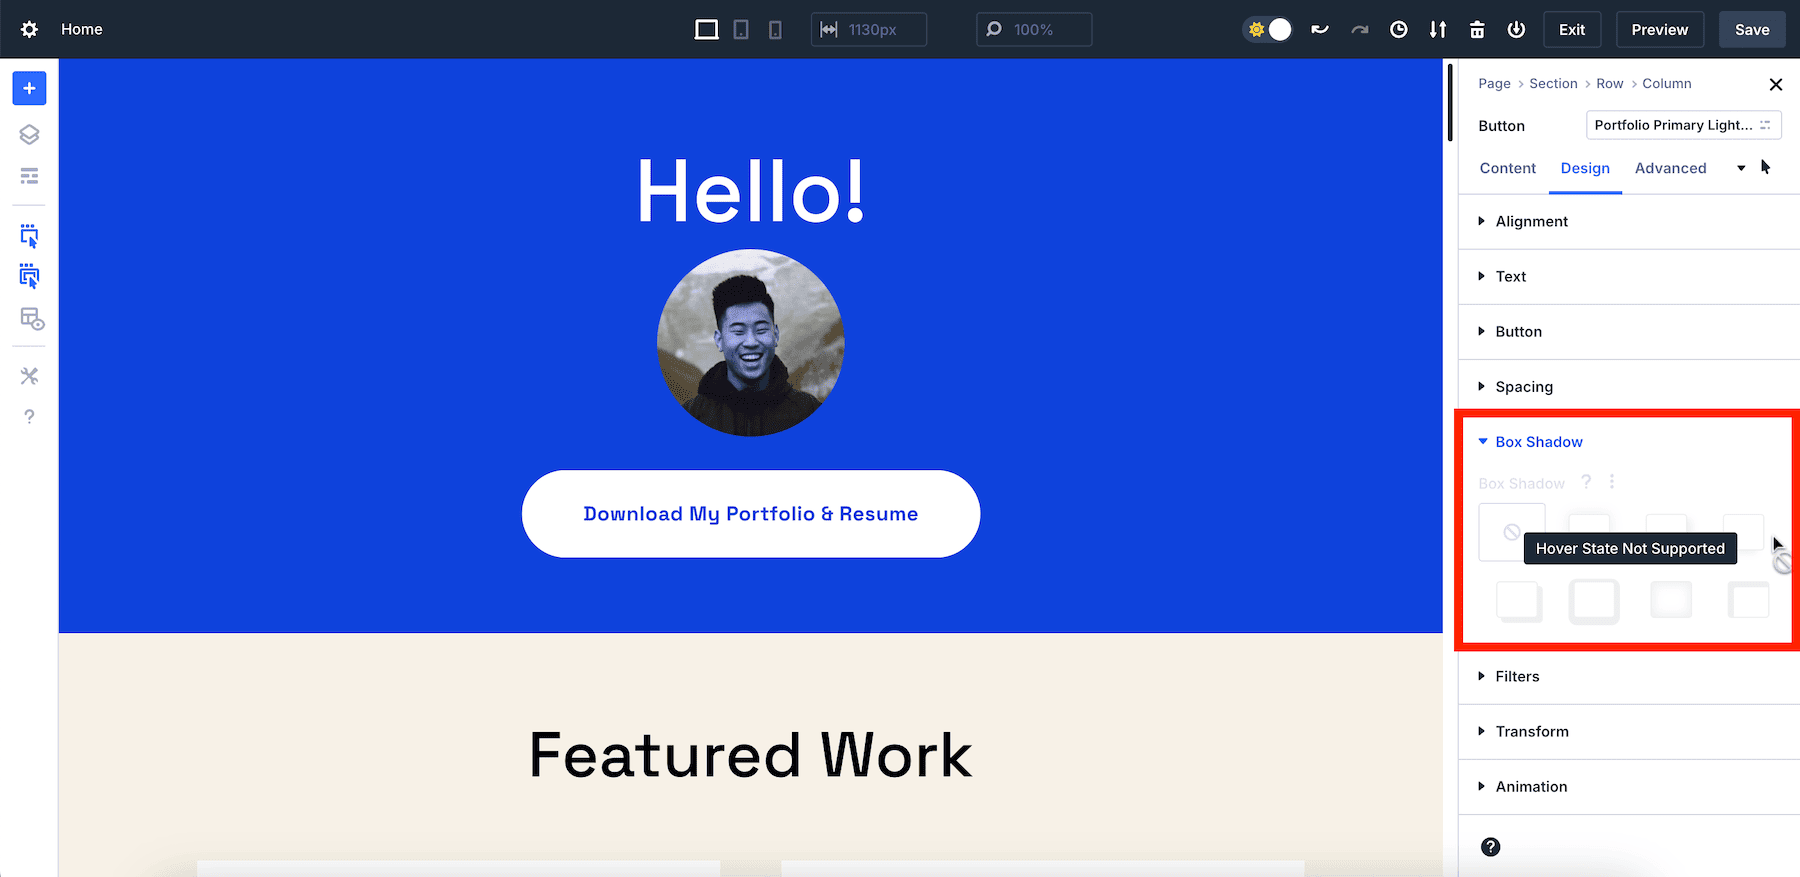
Task: Collapse the Box Shadow section
Action: [1539, 442]
